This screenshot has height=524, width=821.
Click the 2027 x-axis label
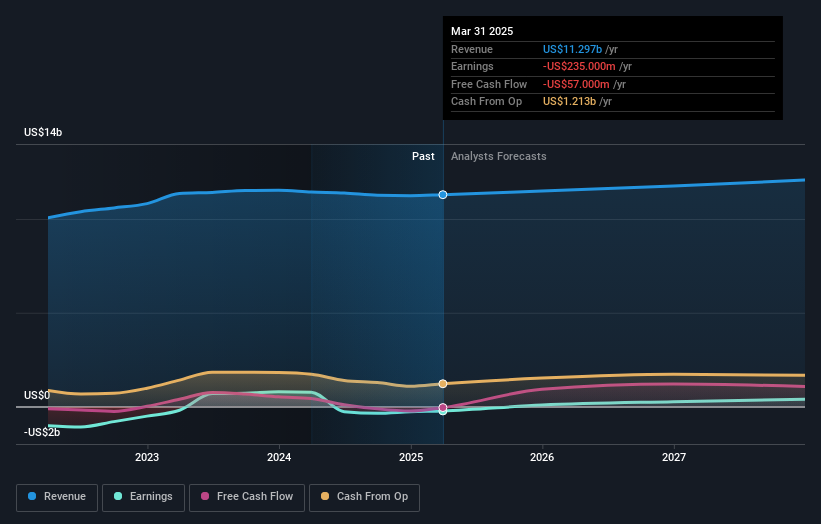click(x=674, y=458)
